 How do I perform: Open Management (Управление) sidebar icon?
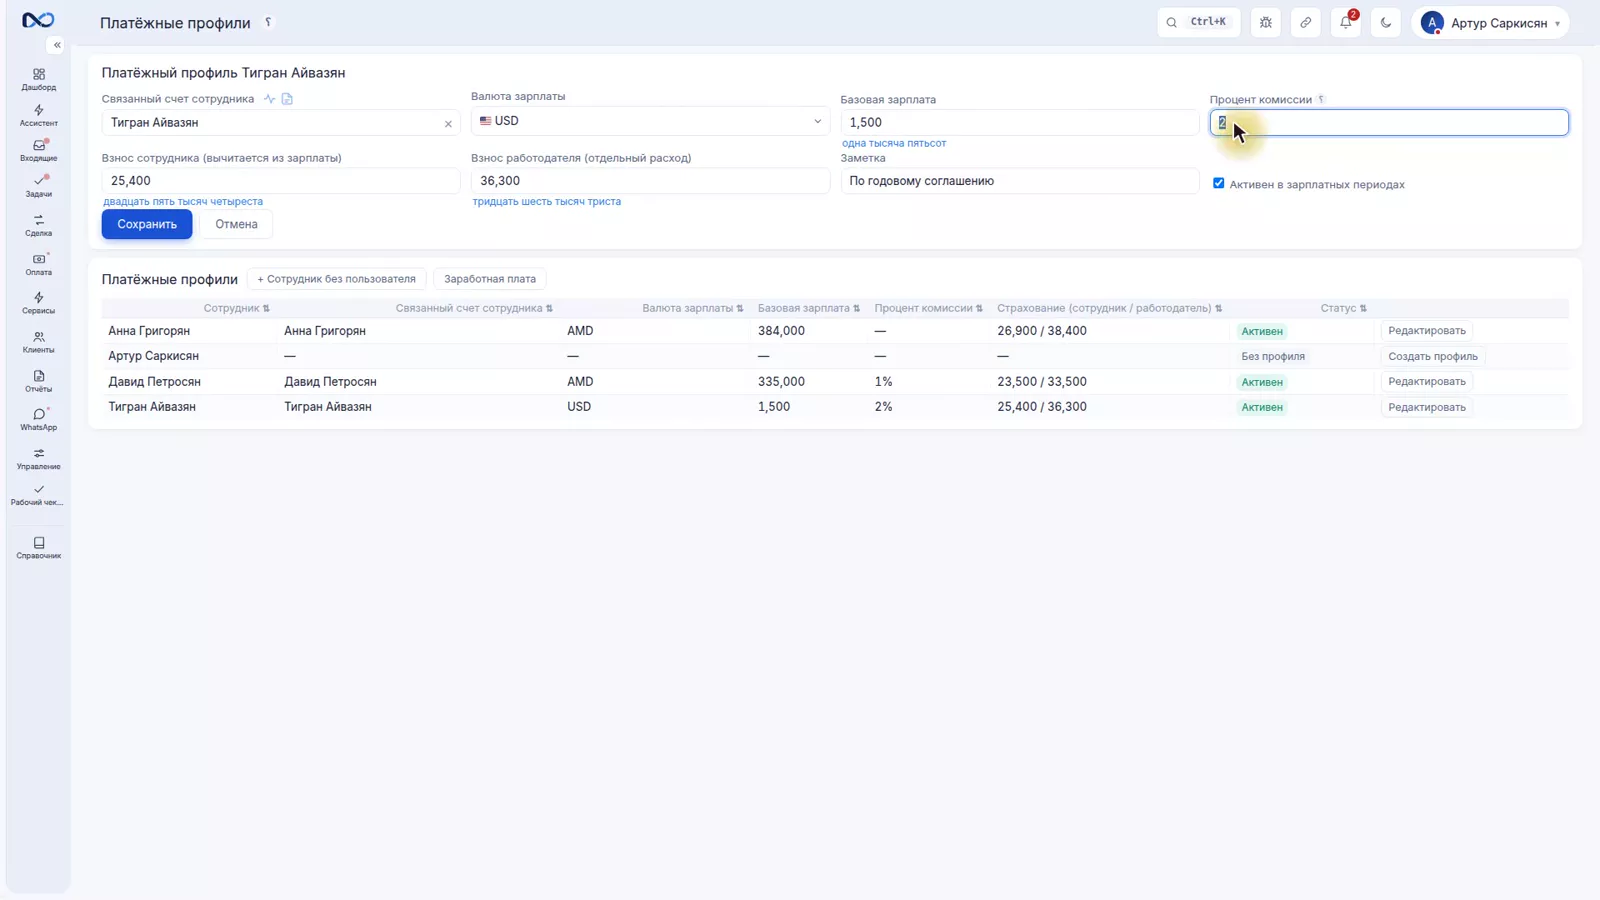coord(38,458)
